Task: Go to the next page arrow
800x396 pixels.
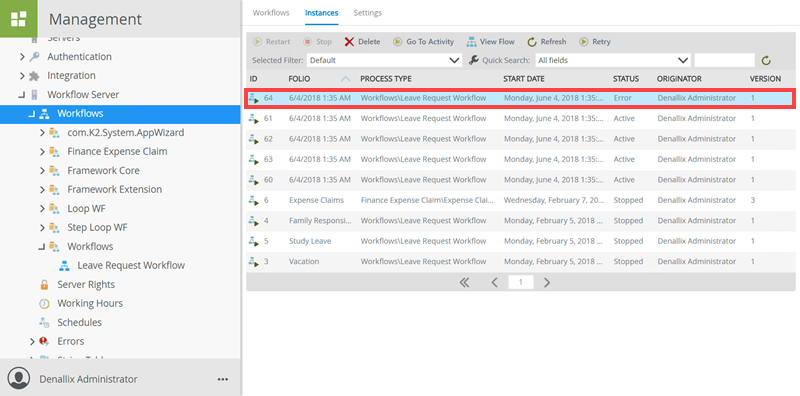Action: pos(546,283)
